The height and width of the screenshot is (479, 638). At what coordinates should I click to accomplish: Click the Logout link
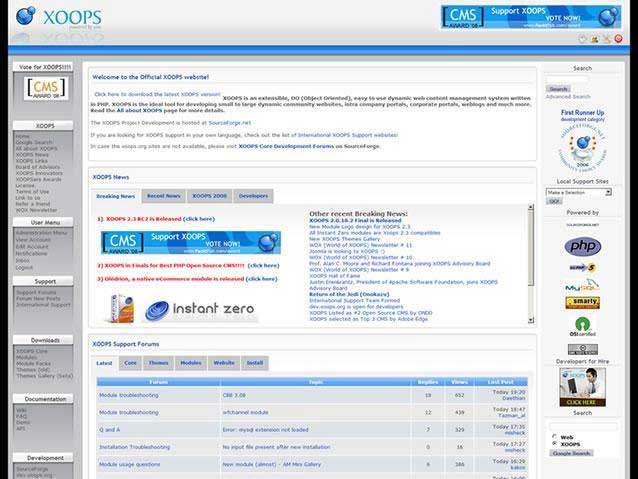(x=24, y=267)
